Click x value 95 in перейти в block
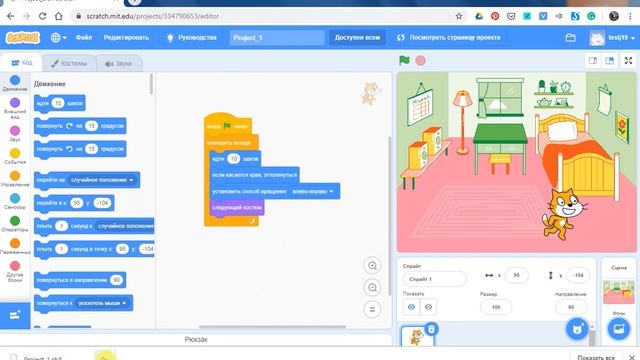The height and width of the screenshot is (360, 640). pos(77,203)
